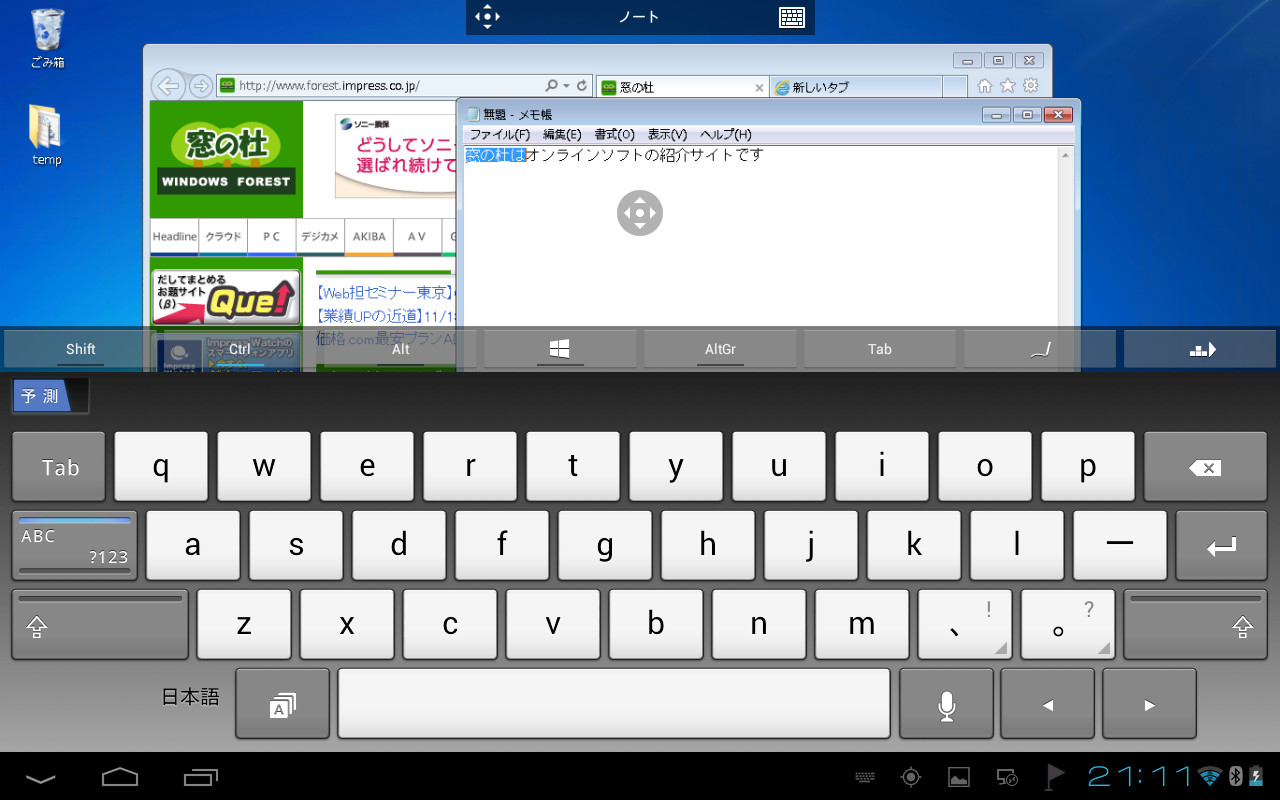Click the search magnifier in IE address bar
1280x800 pixels.
click(551, 86)
